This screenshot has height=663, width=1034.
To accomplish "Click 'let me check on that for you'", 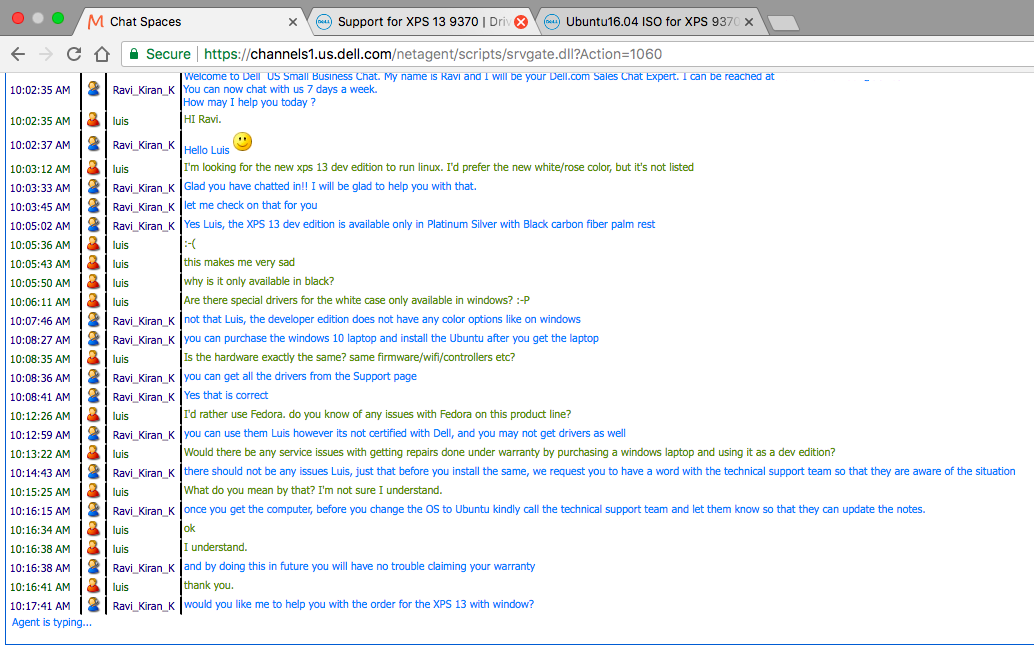I will coord(251,205).
